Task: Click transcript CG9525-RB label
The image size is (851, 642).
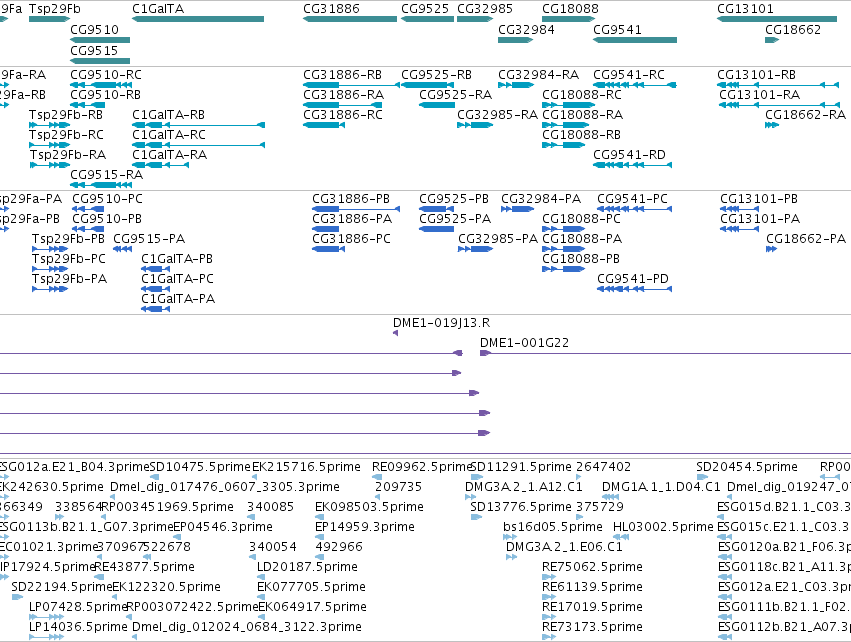Action: coord(436,75)
